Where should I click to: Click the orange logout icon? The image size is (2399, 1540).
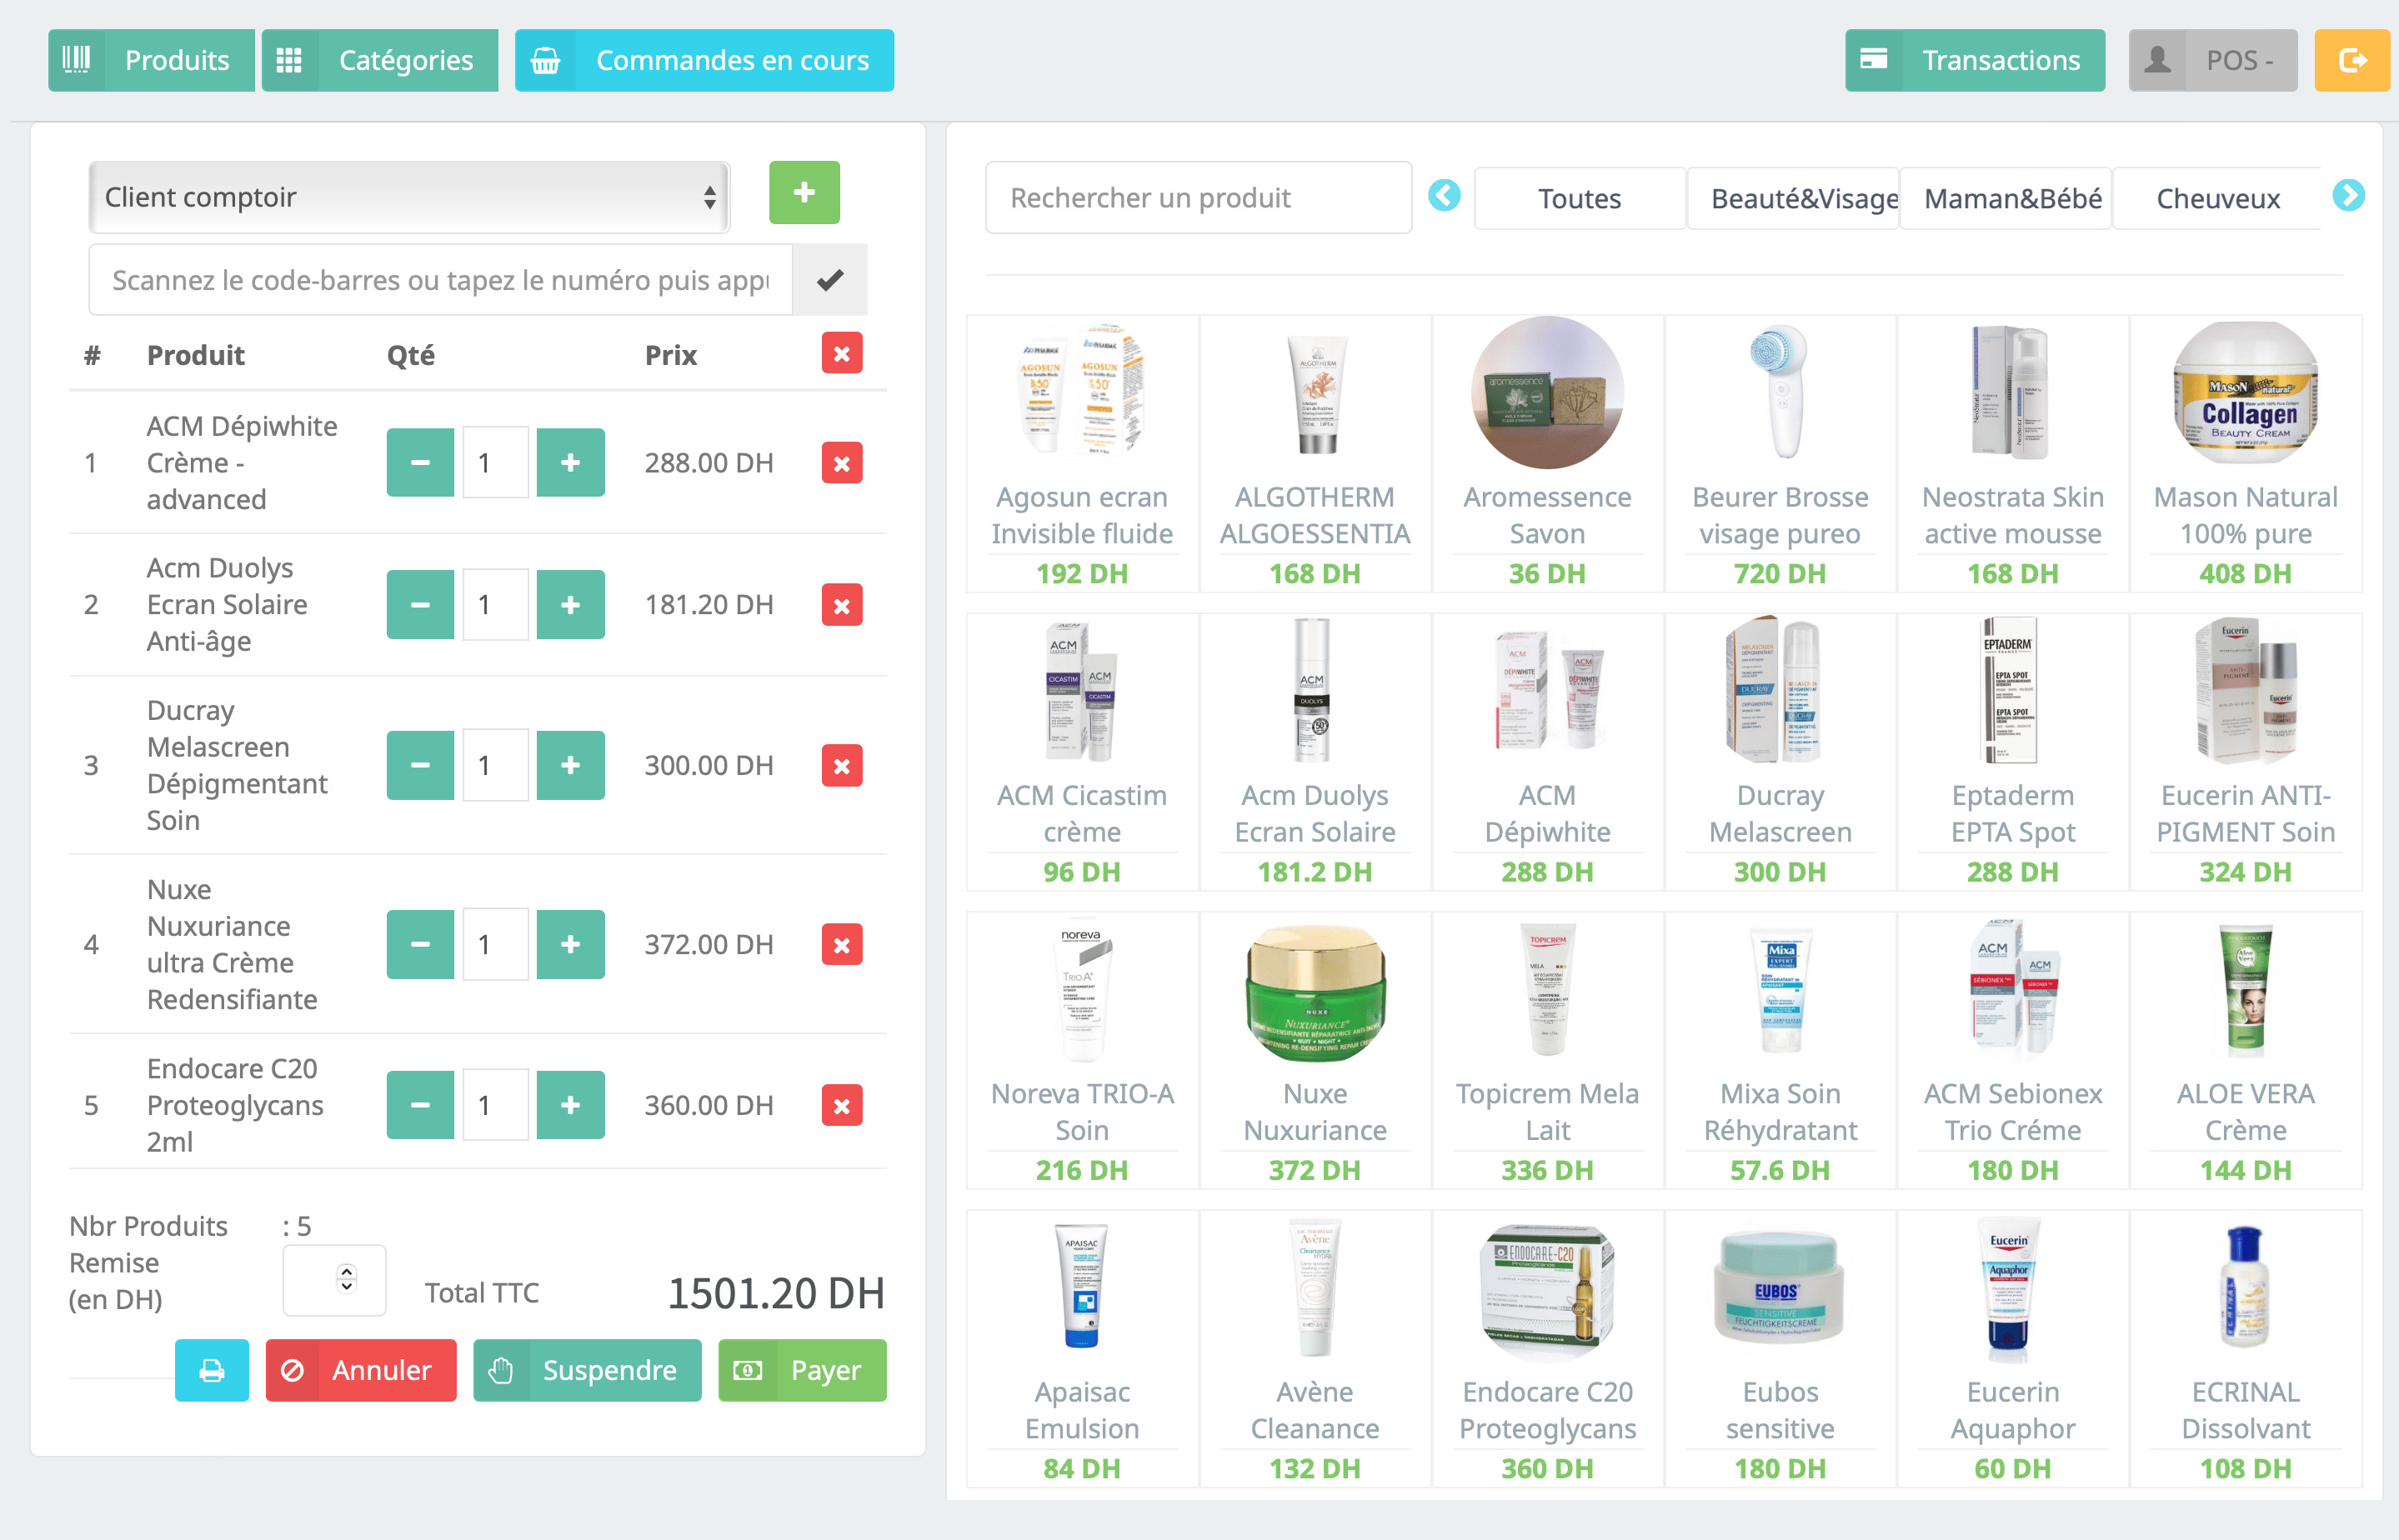click(2352, 60)
